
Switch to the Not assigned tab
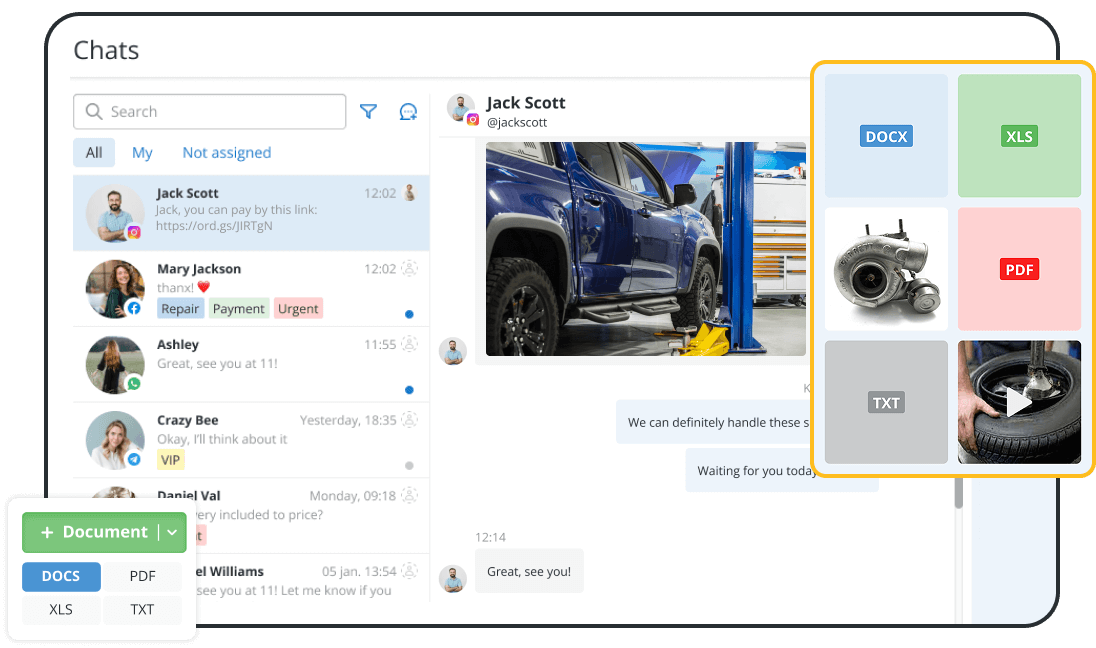[x=227, y=152]
